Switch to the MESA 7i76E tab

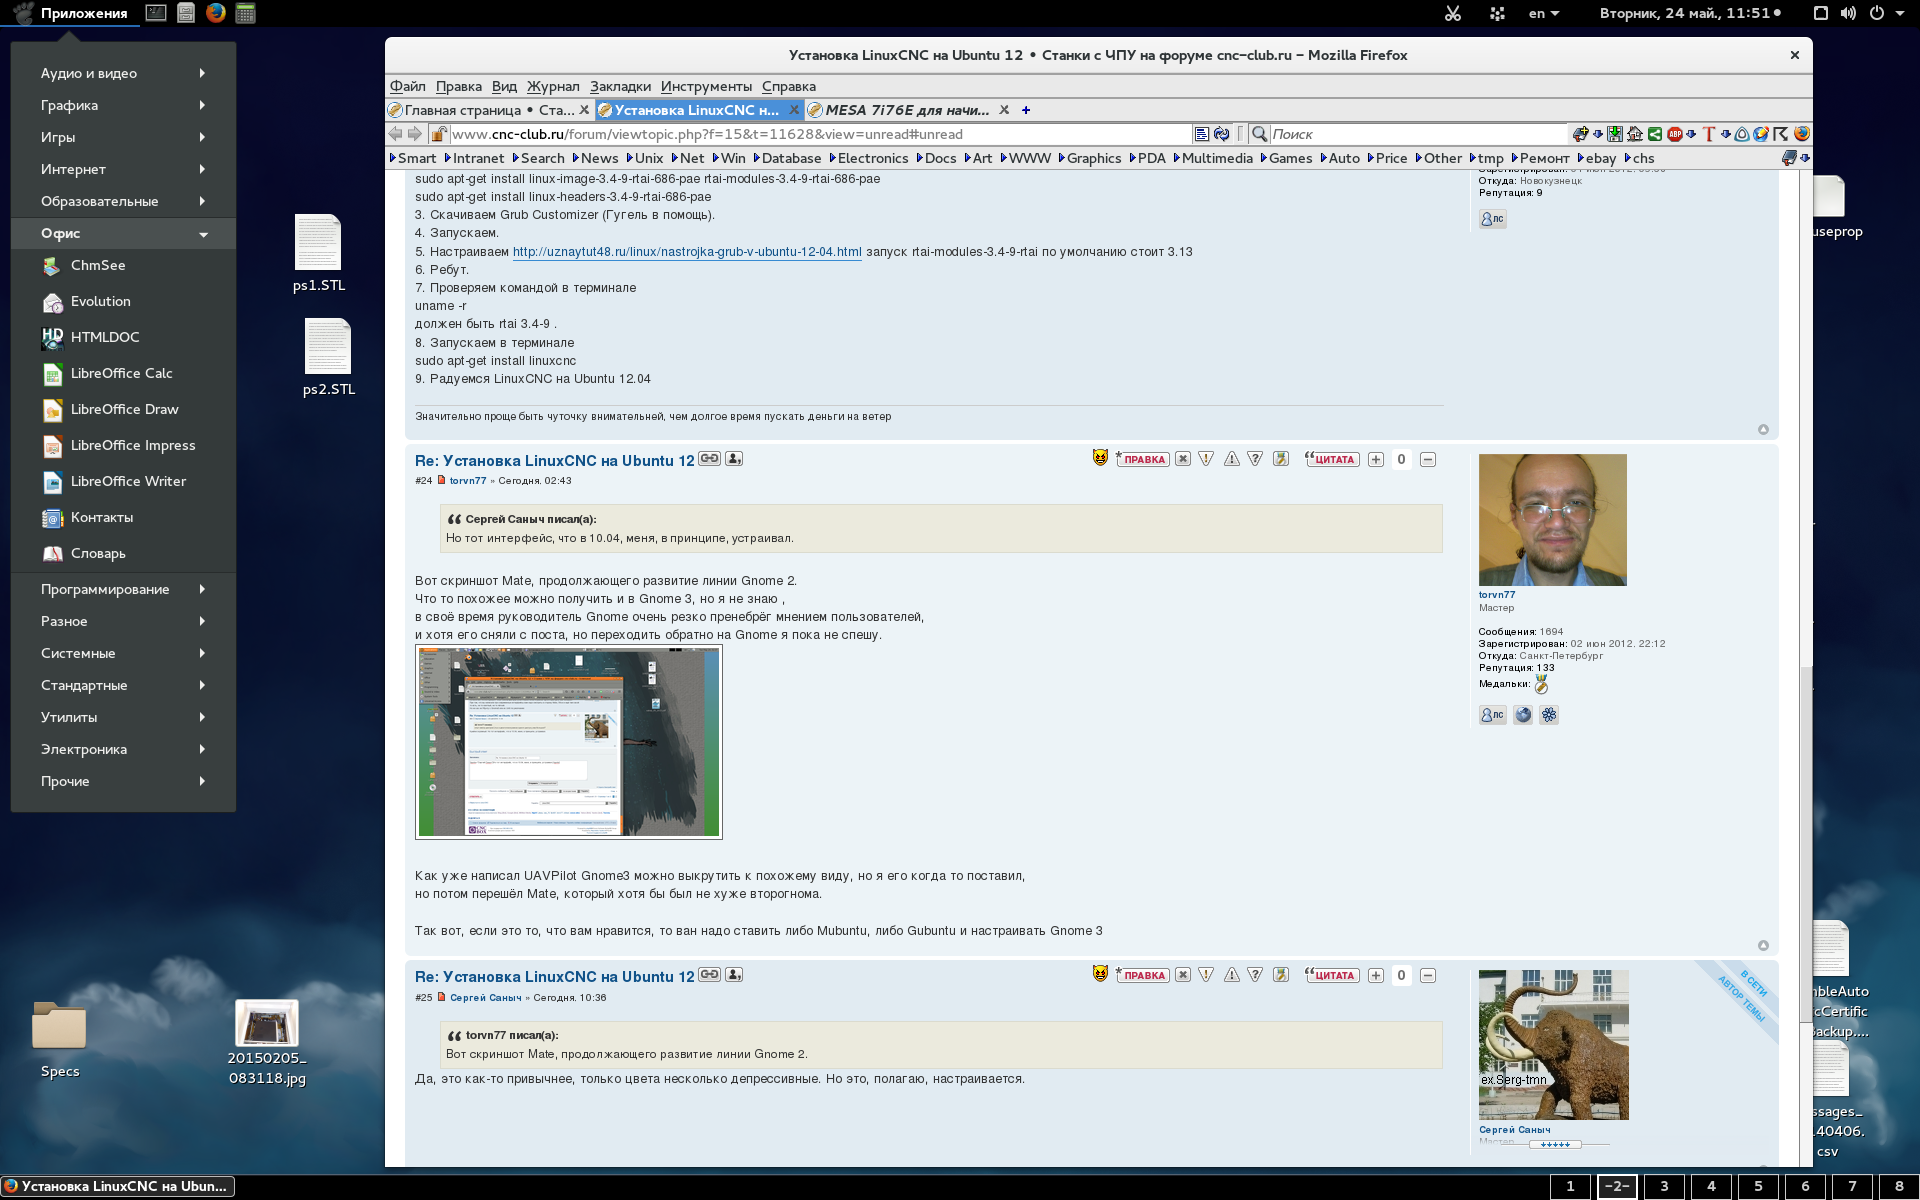point(906,110)
